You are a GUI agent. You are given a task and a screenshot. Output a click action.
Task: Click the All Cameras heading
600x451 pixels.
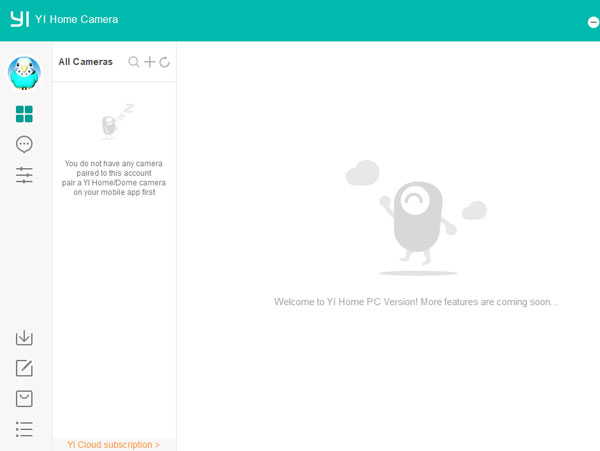point(85,62)
